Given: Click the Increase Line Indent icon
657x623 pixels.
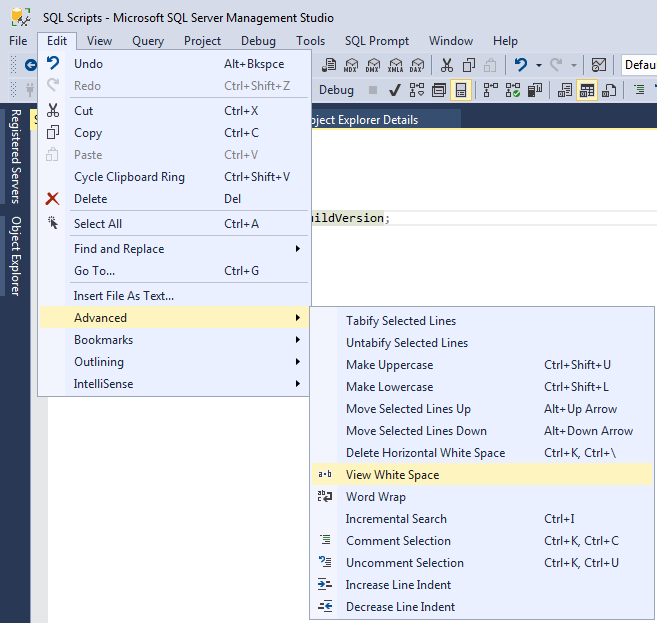Looking at the screenshot, I should (324, 585).
